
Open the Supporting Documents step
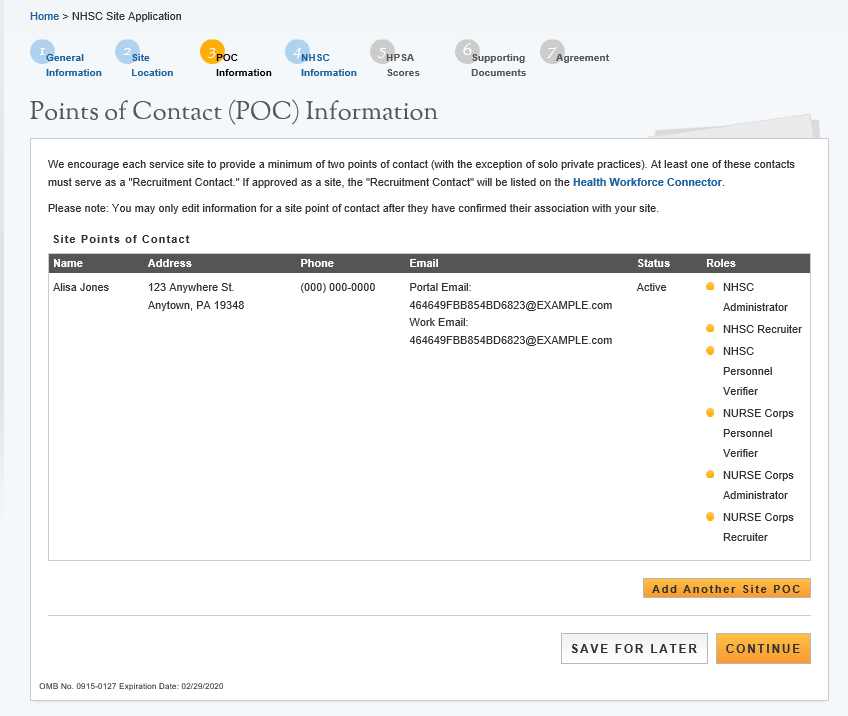[498, 65]
